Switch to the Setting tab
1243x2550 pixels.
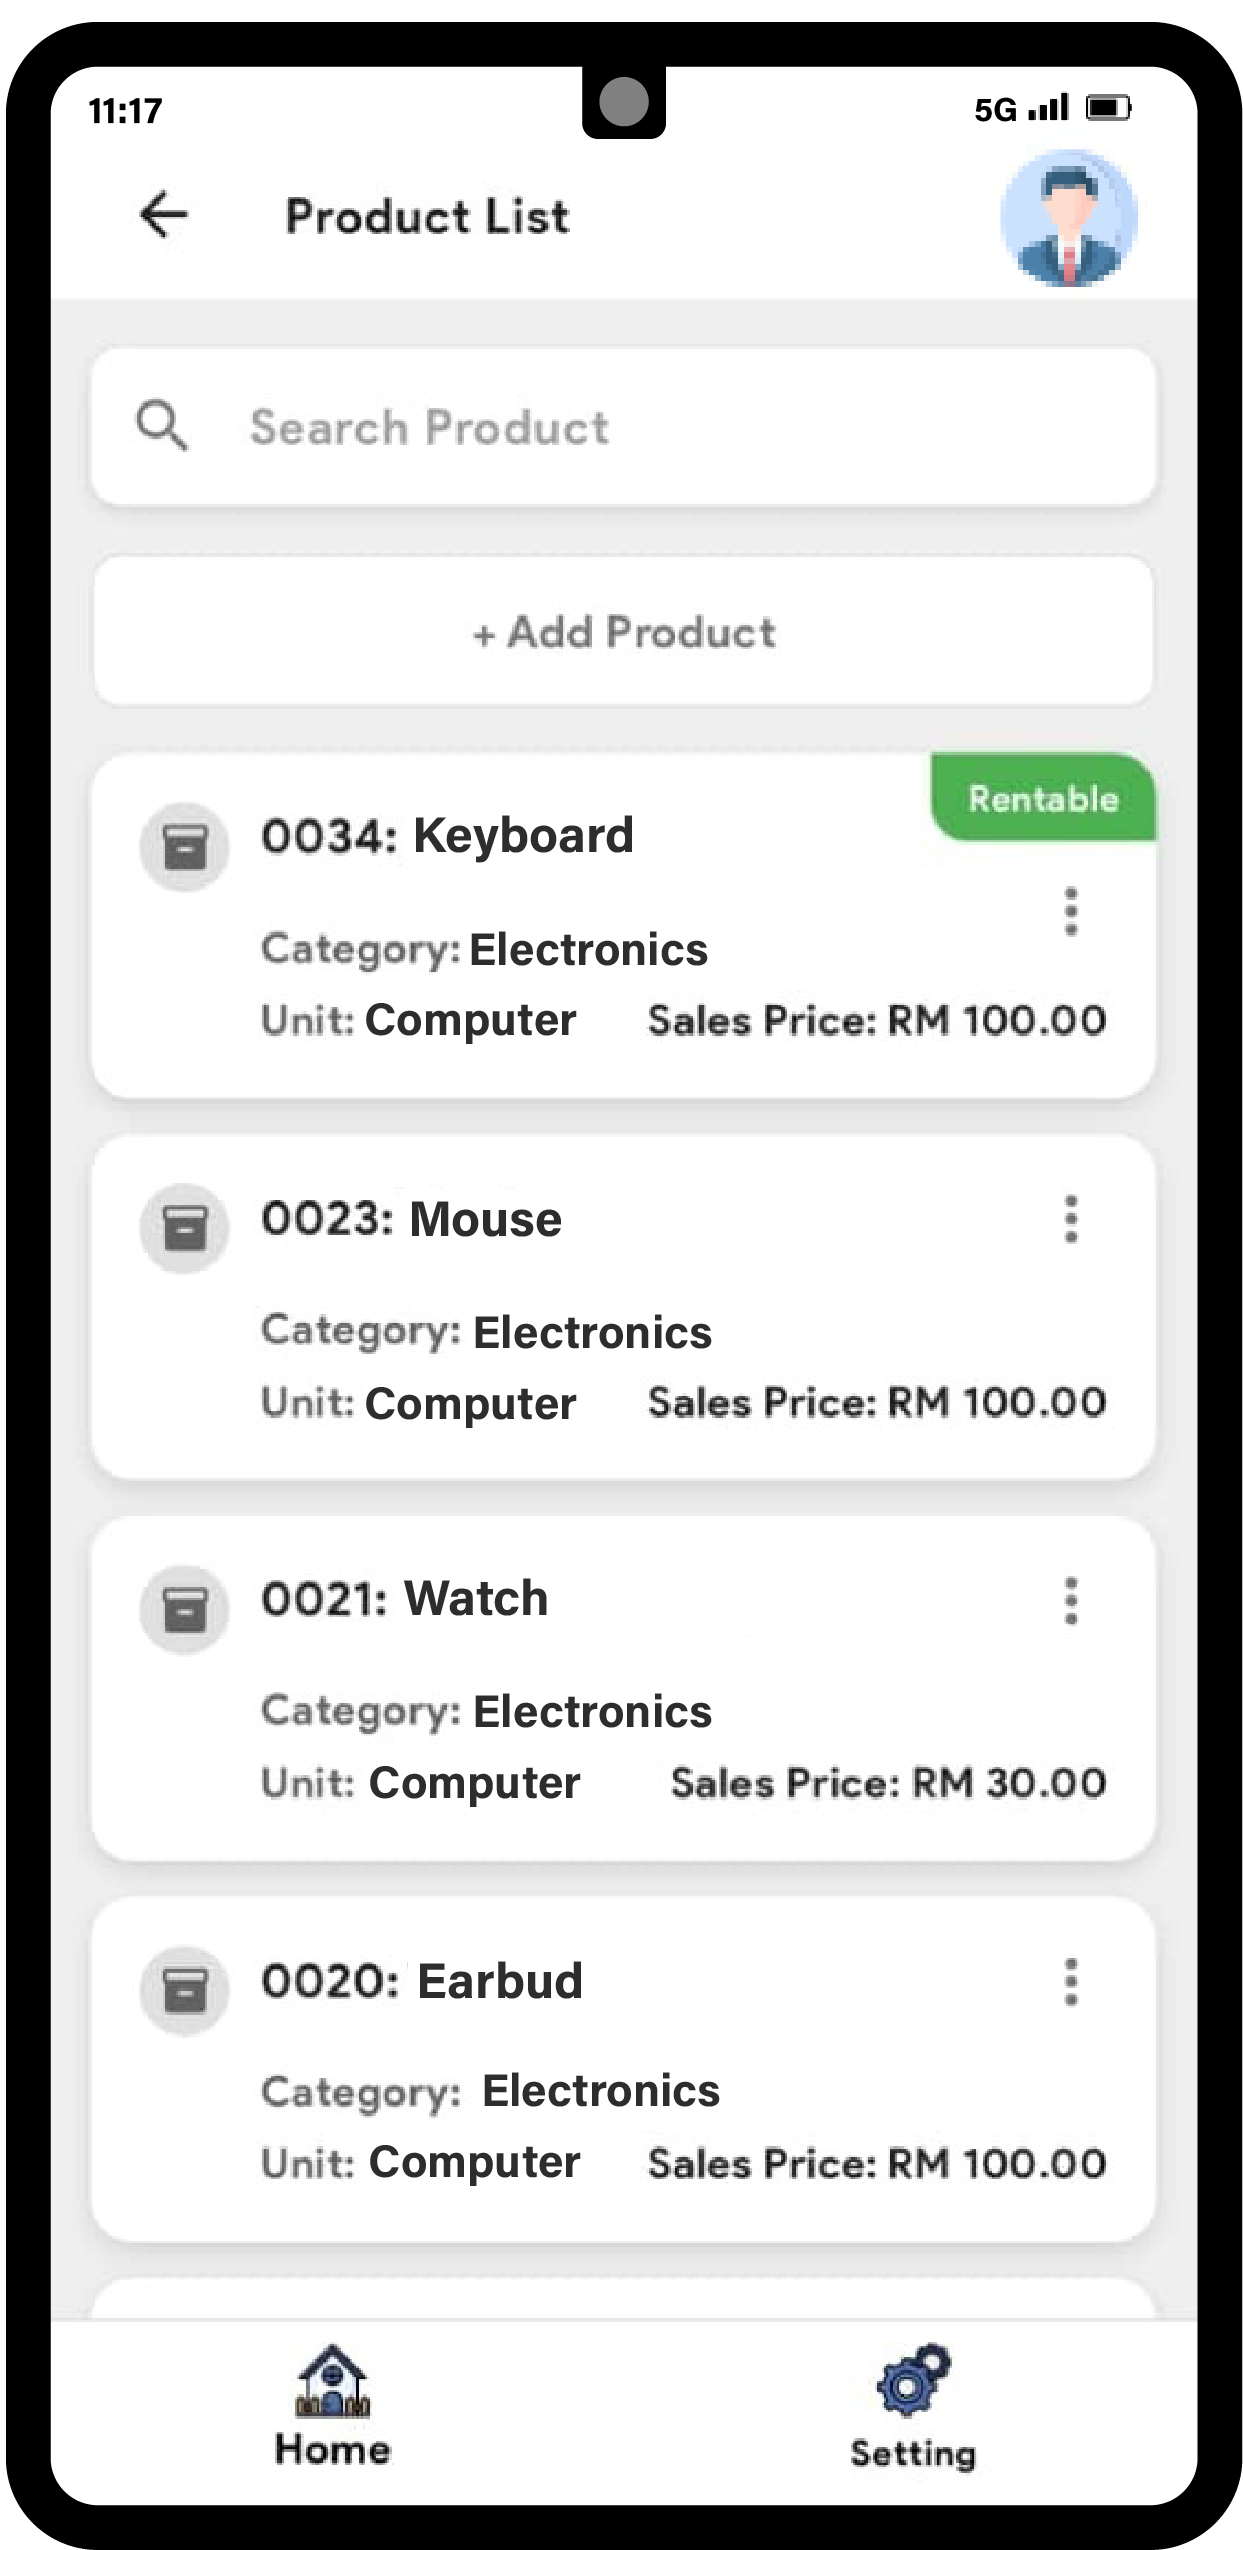click(x=912, y=2408)
